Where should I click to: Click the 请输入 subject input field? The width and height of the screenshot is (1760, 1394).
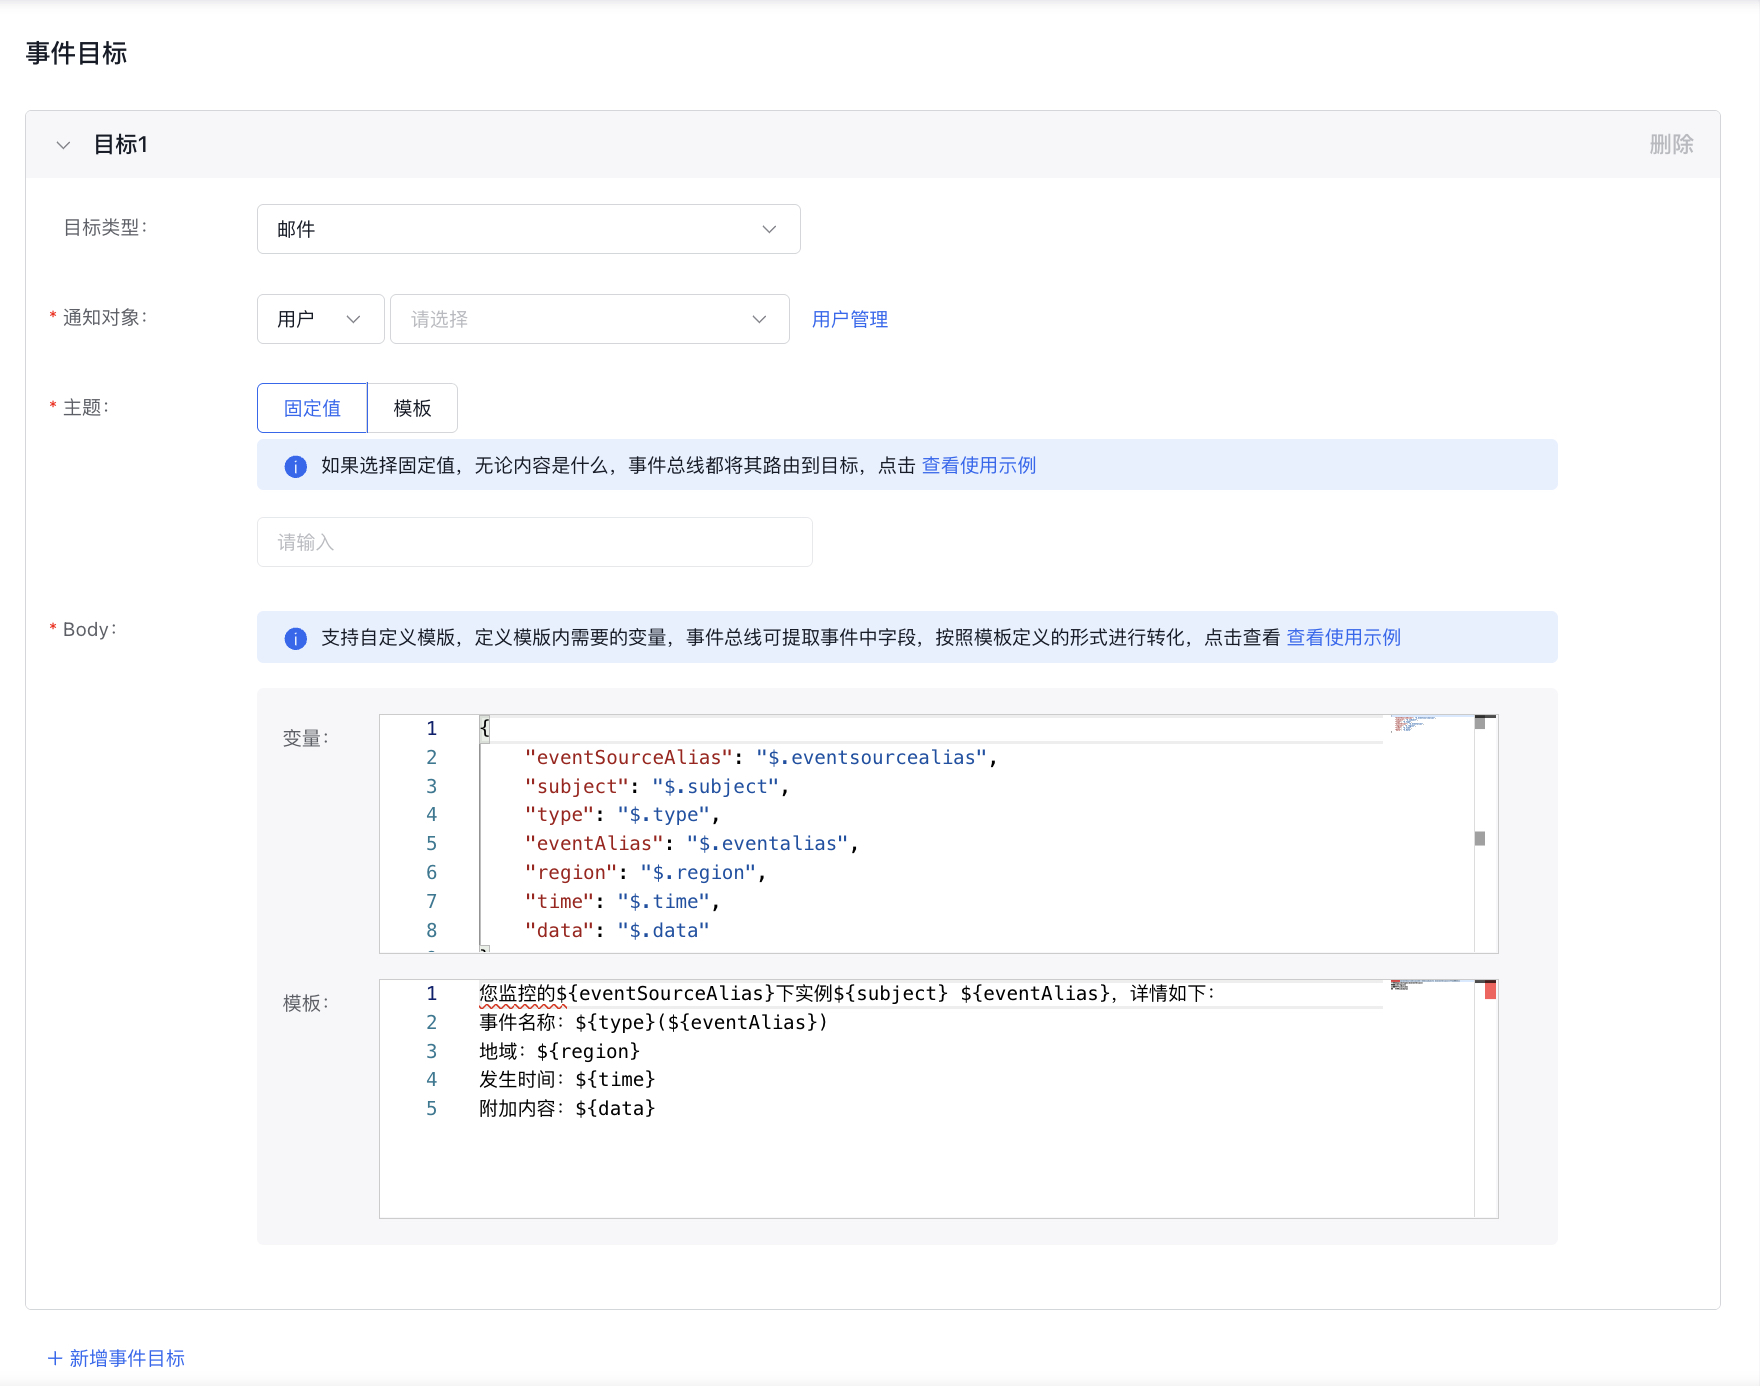click(534, 542)
